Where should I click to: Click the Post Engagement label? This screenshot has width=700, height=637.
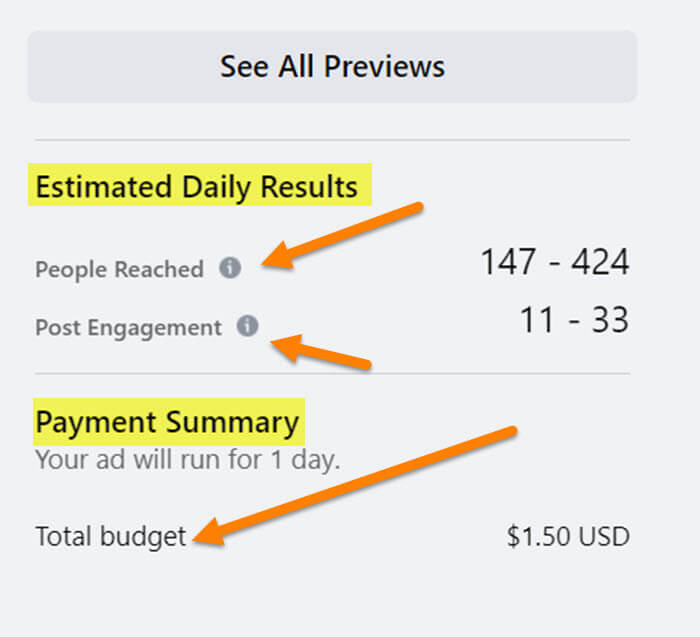[x=128, y=328]
